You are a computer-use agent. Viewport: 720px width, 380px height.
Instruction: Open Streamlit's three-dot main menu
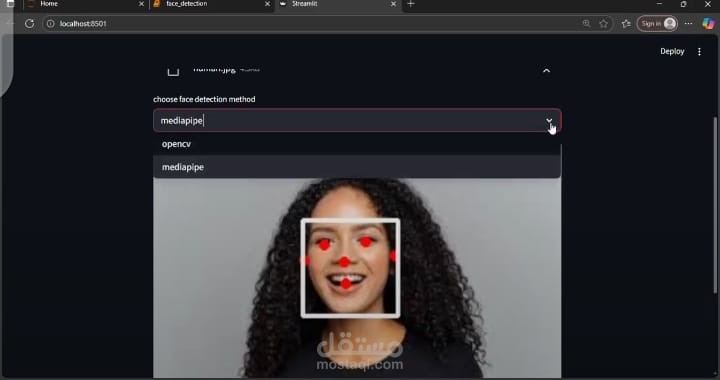click(x=699, y=52)
